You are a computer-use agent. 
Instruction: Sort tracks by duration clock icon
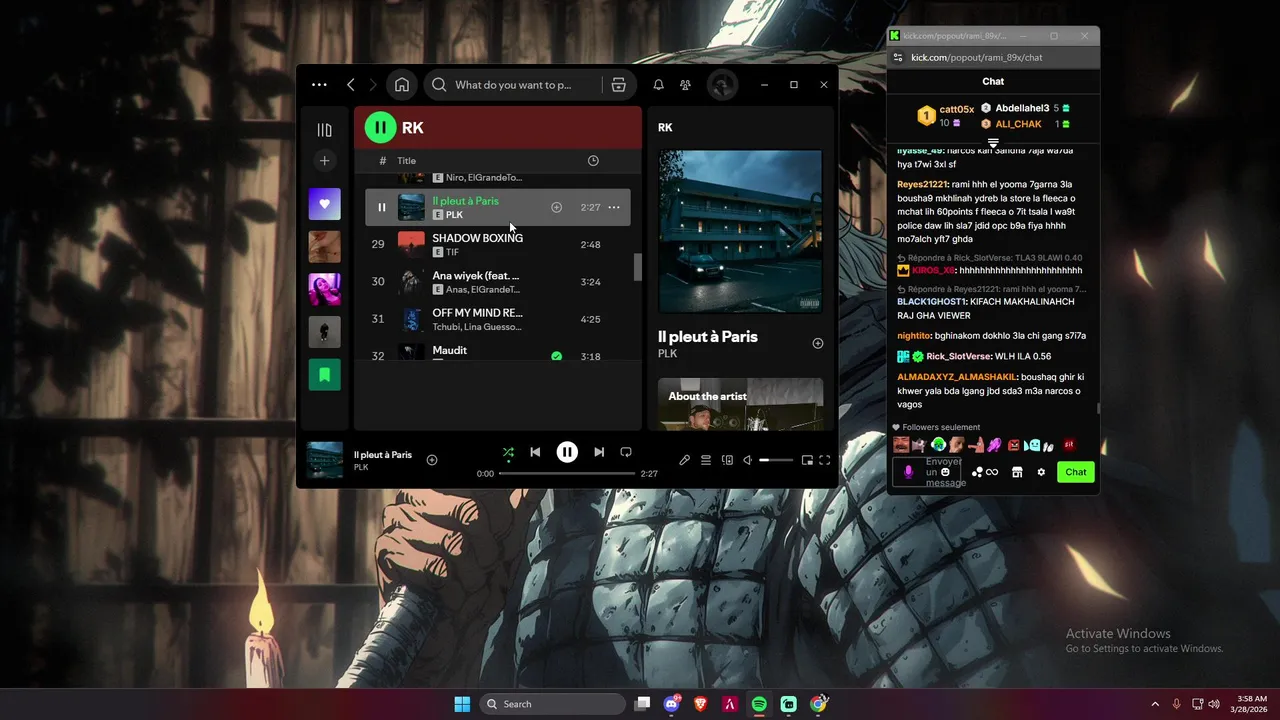[x=593, y=161]
